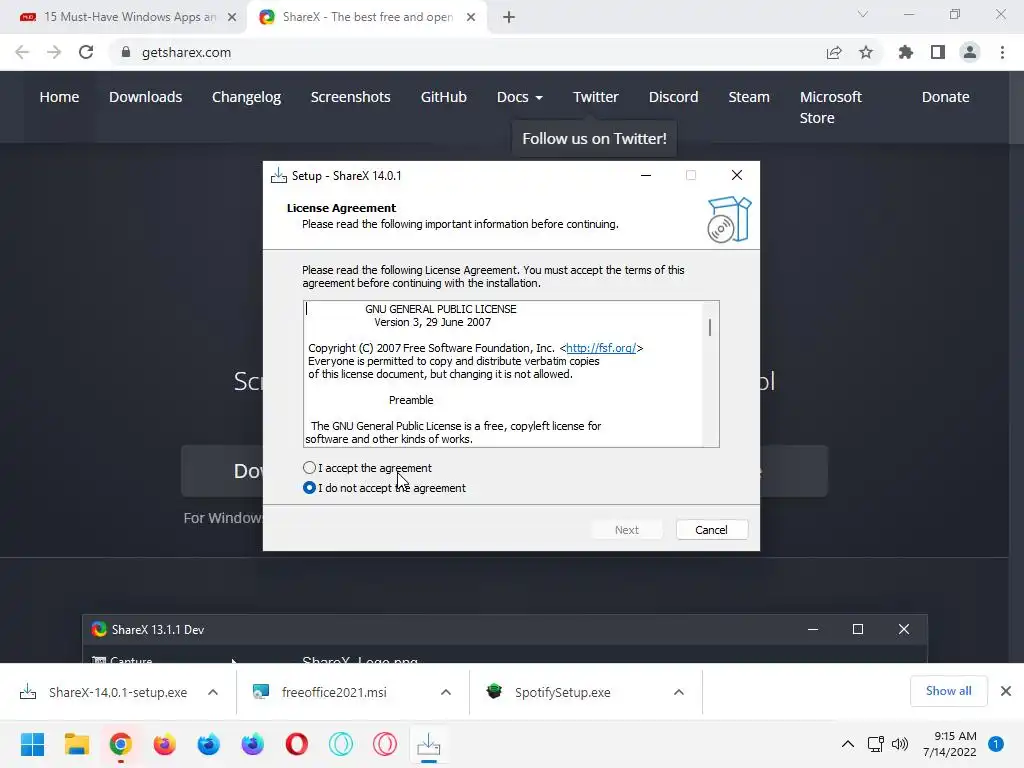Maximize the ShareX 13.1.1 Dev screenshot window
The image size is (1024, 768).
point(857,629)
